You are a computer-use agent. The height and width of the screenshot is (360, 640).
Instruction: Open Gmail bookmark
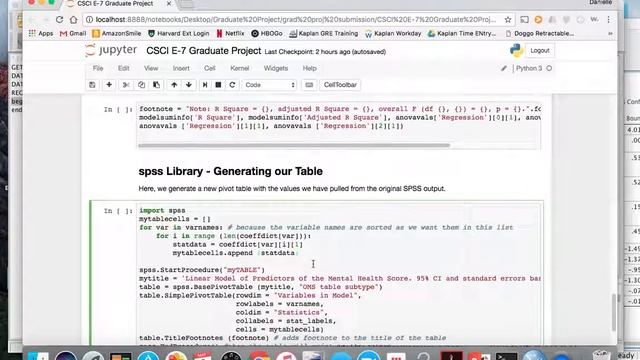pyautogui.click(x=73, y=33)
